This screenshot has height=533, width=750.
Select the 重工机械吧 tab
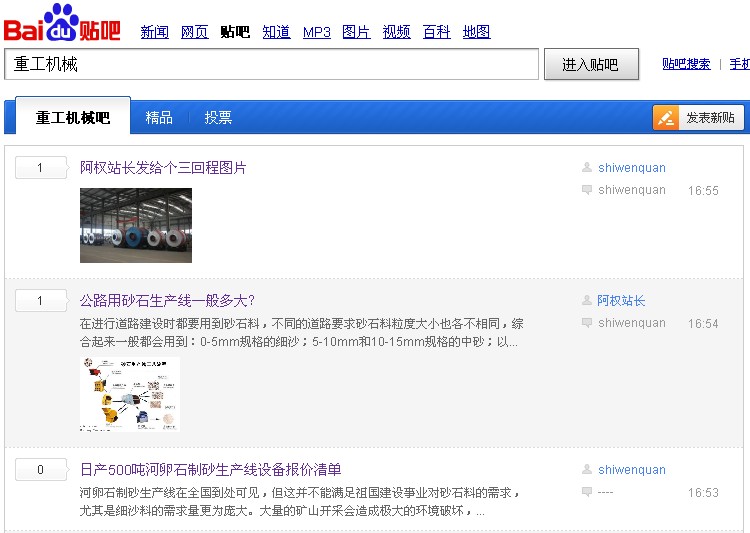[73, 116]
